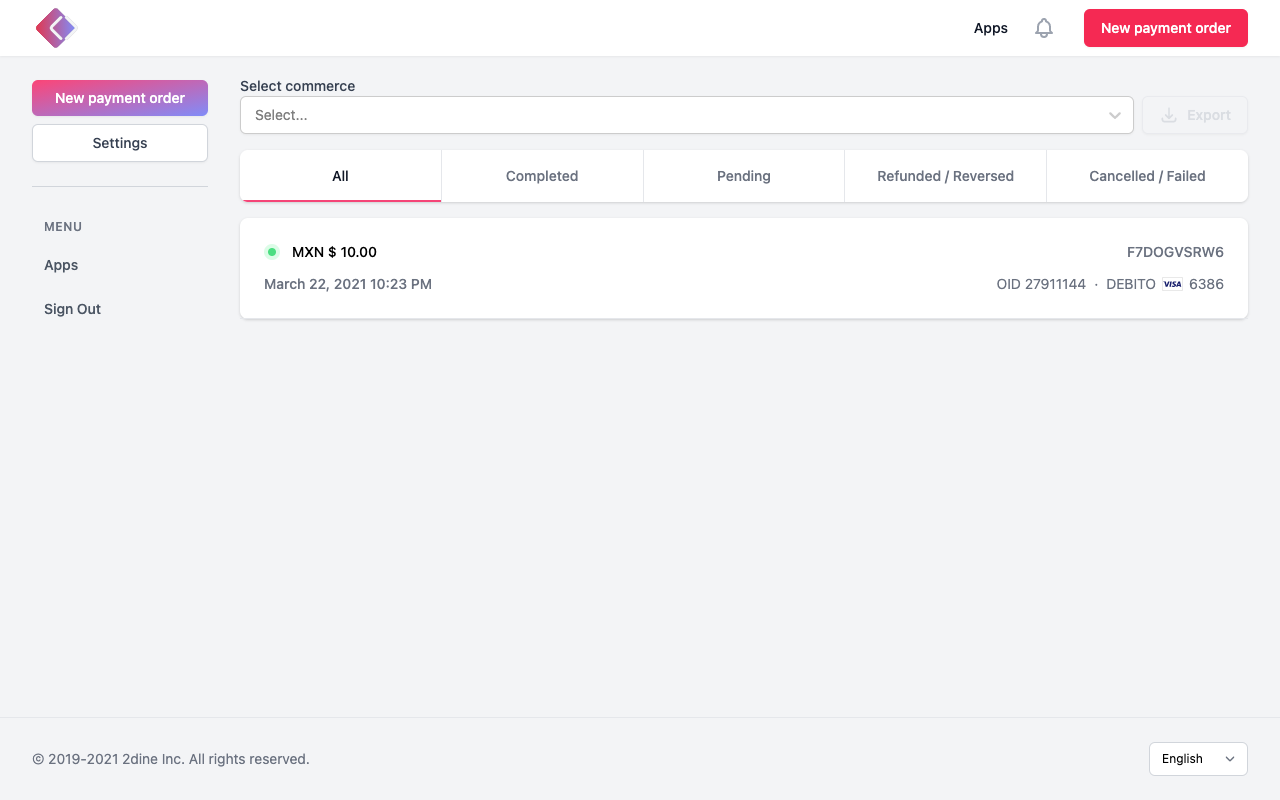Switch to the Completed tab

click(542, 176)
